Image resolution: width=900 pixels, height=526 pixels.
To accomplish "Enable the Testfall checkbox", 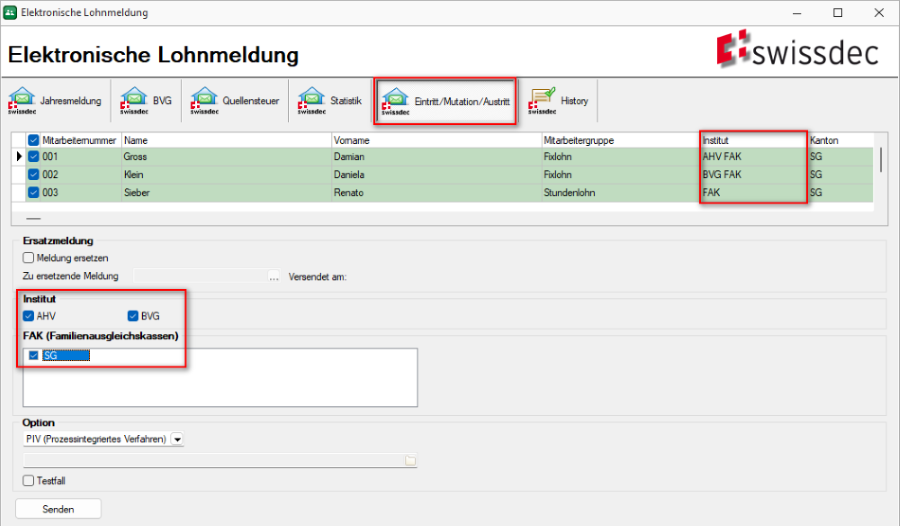I will 28,481.
